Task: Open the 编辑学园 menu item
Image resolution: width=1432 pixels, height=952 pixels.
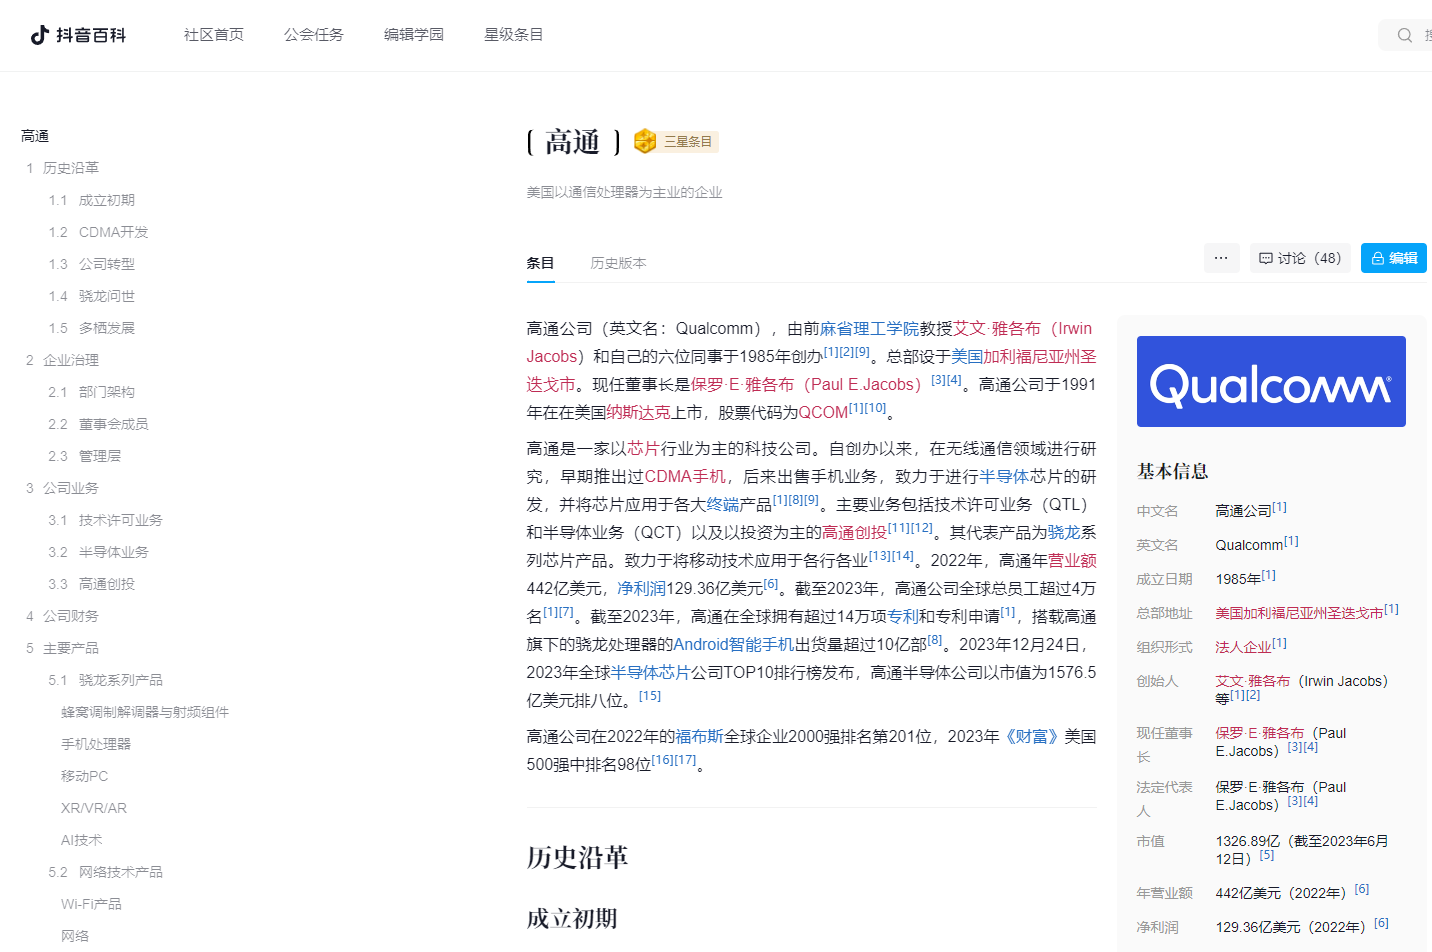Action: [414, 35]
